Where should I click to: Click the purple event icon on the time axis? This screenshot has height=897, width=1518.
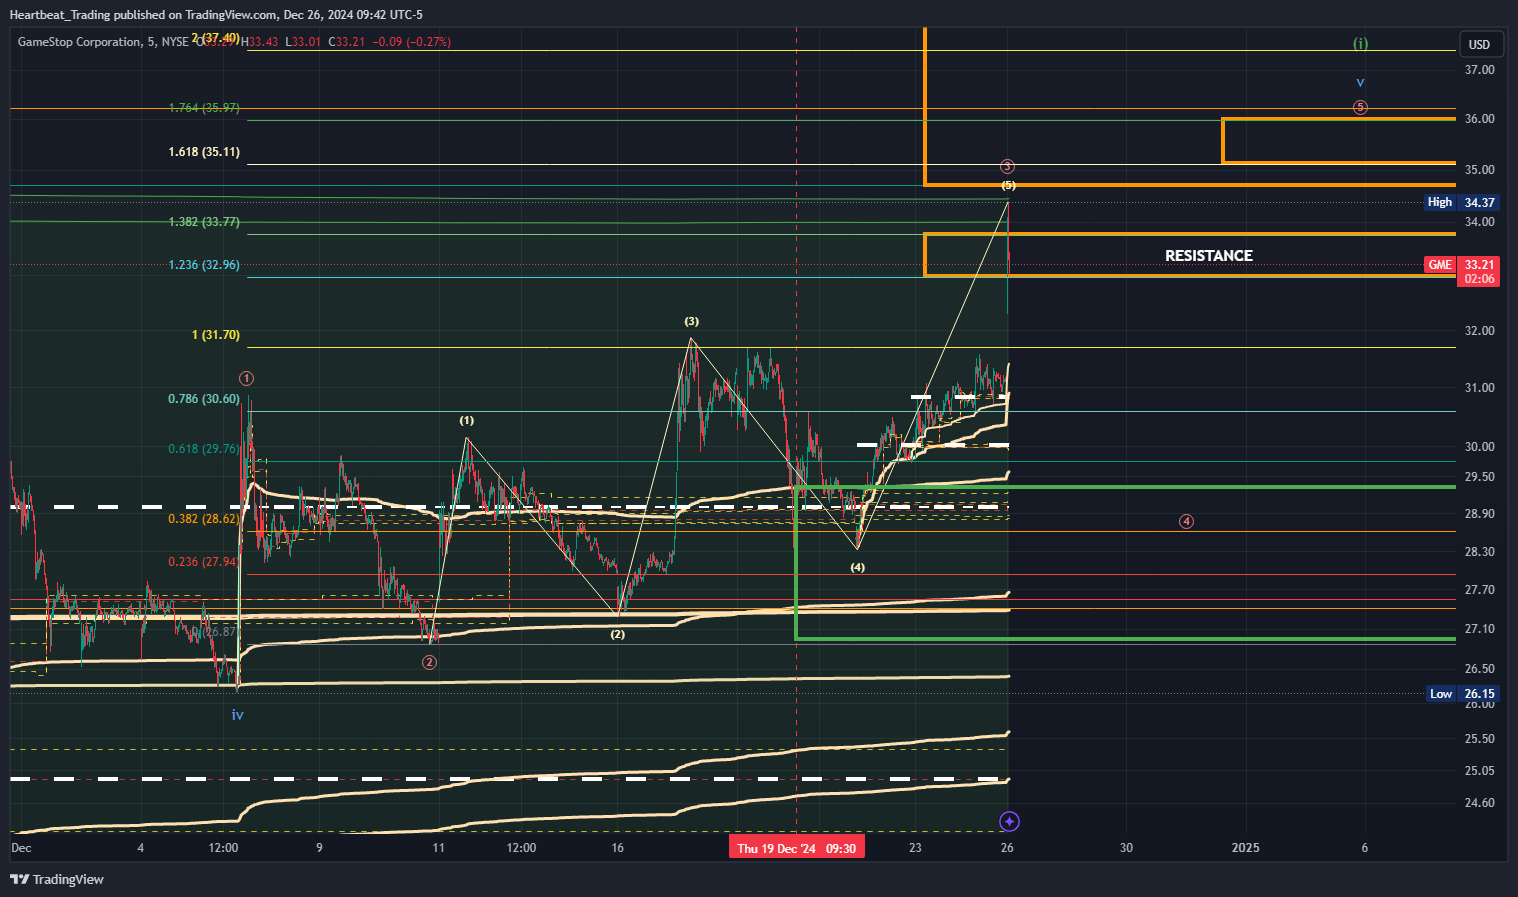1009,822
